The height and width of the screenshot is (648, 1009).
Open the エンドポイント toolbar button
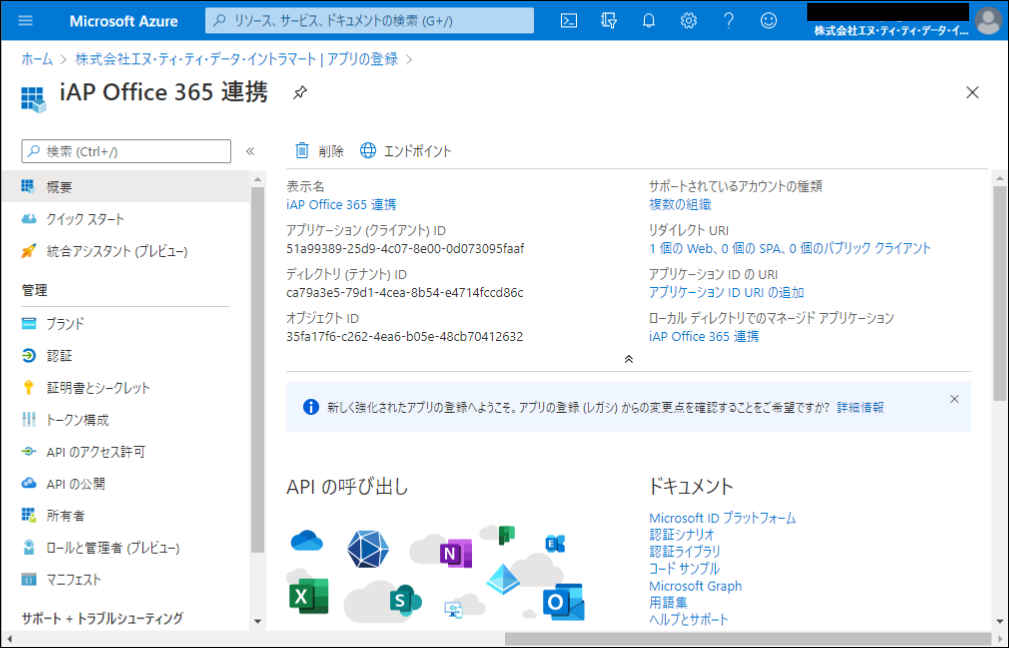[405, 151]
